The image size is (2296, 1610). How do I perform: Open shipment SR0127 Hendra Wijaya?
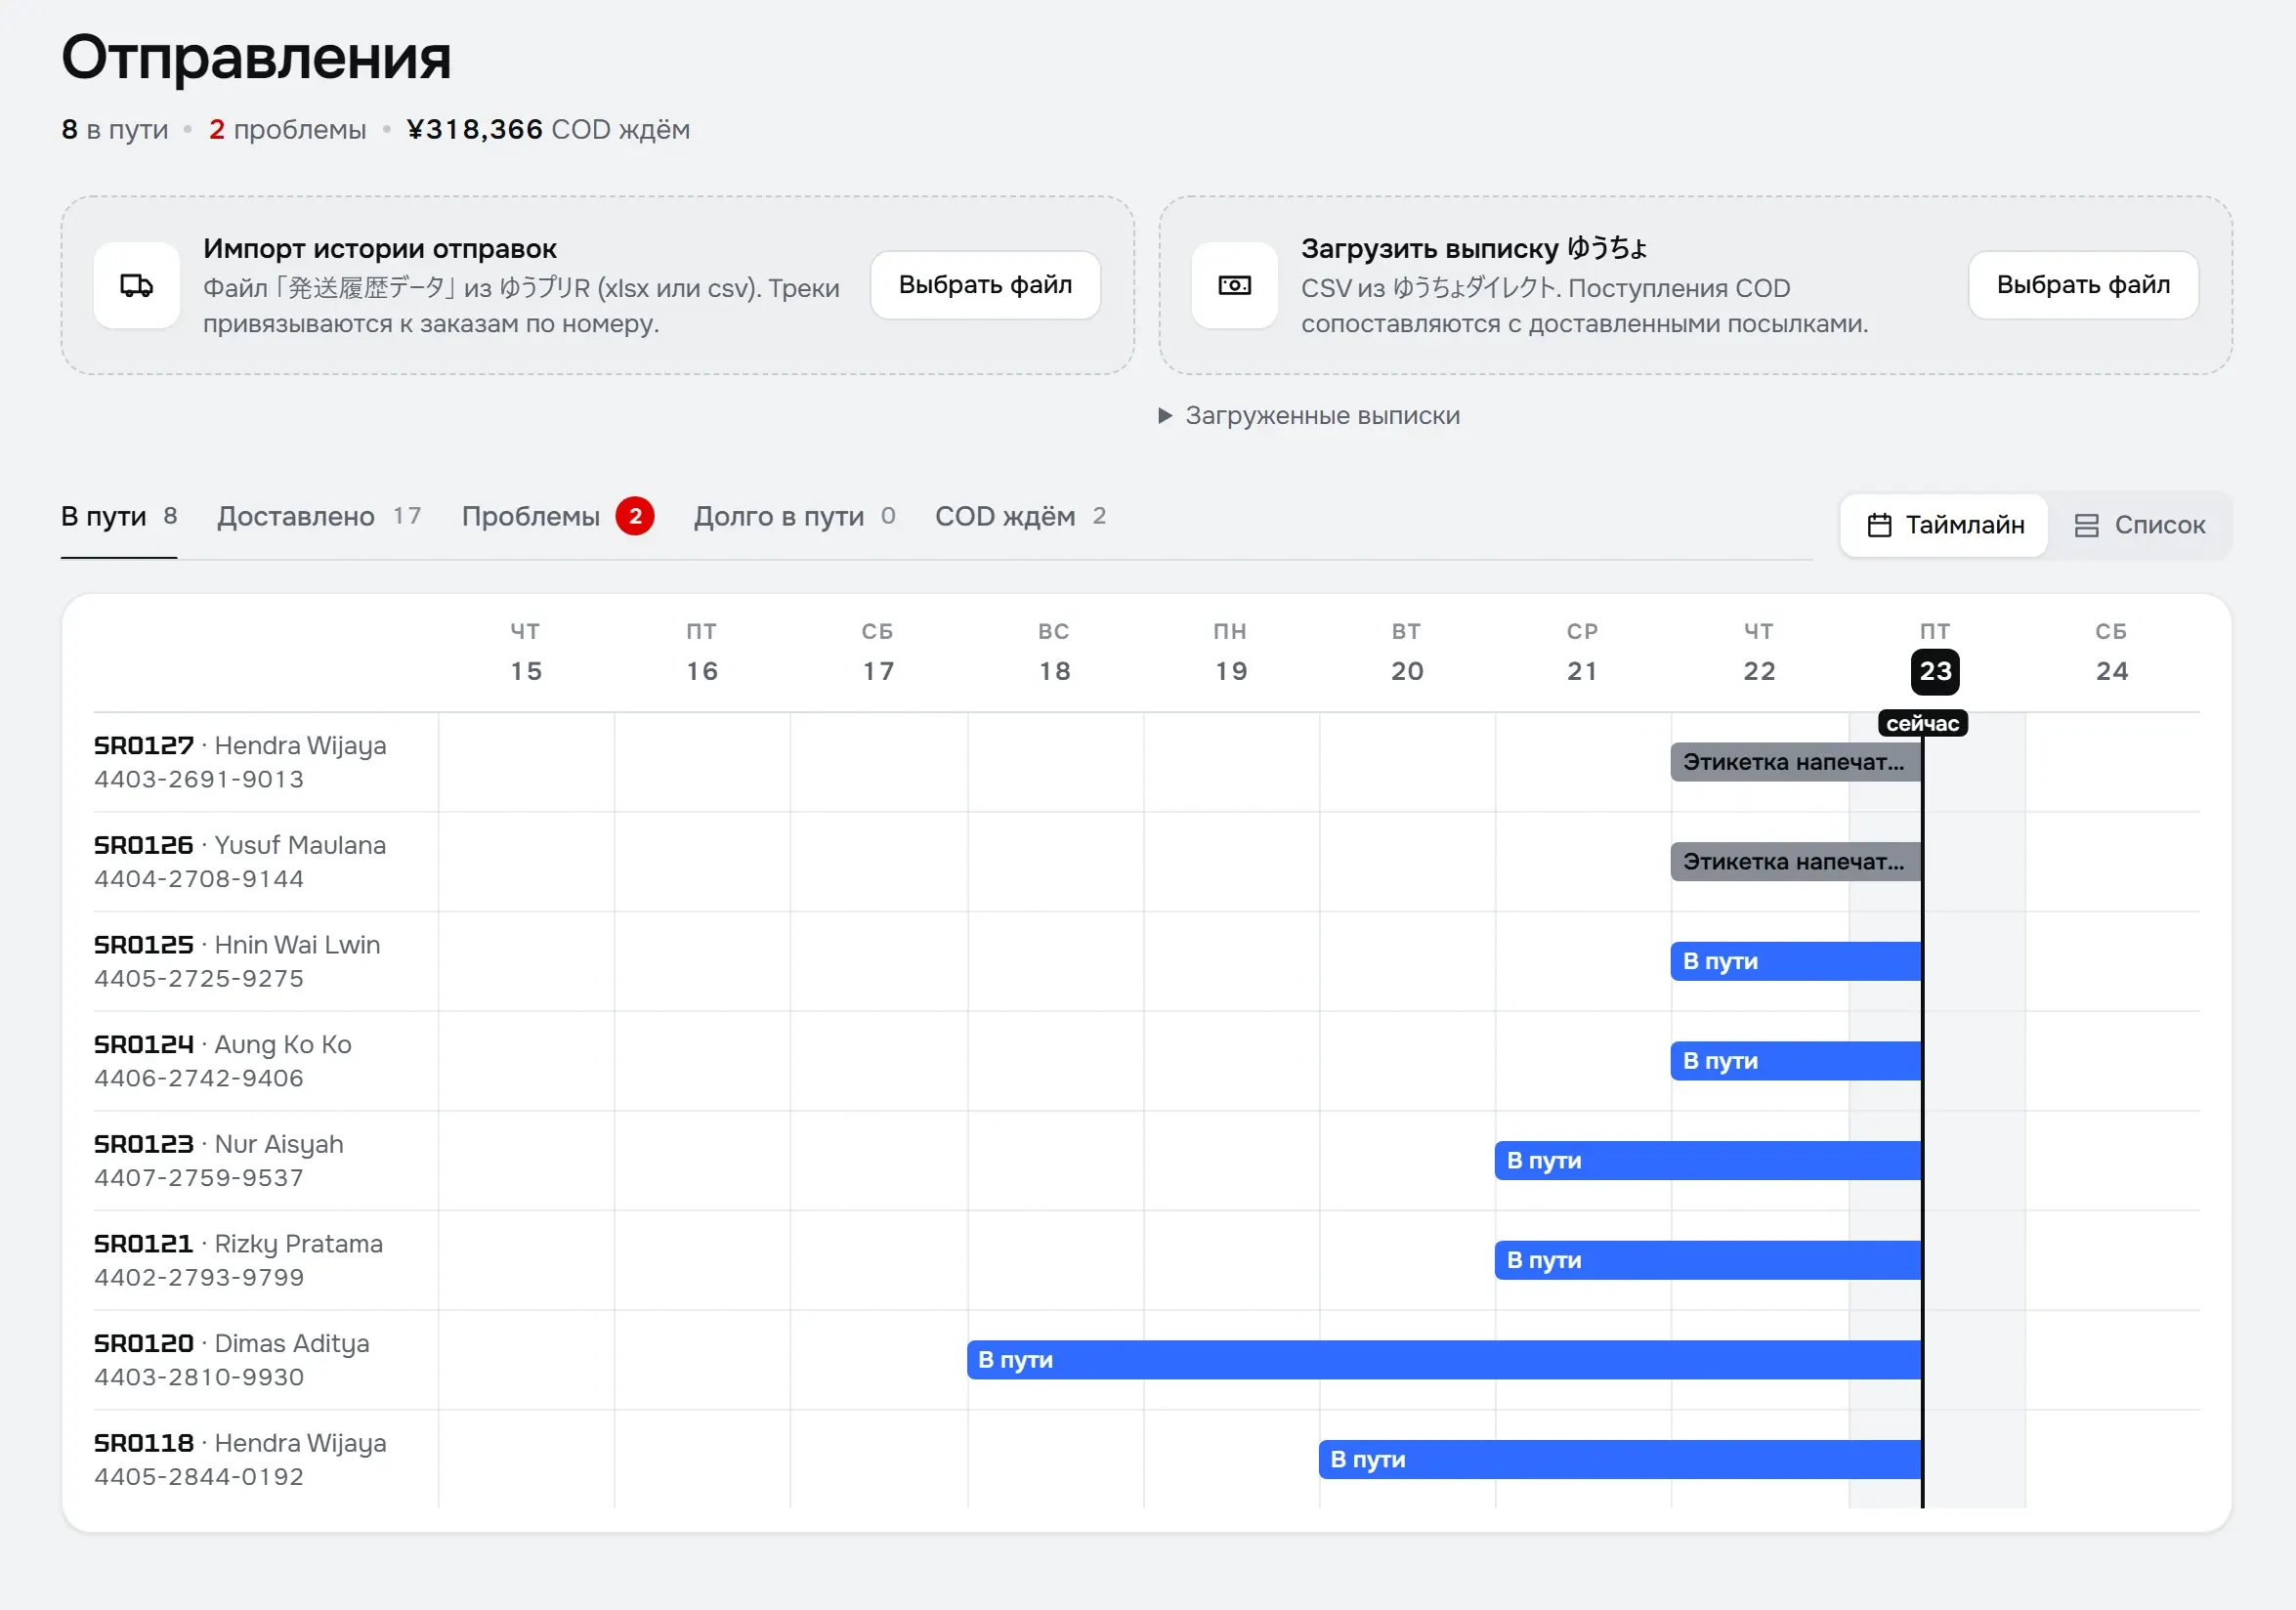240,746
